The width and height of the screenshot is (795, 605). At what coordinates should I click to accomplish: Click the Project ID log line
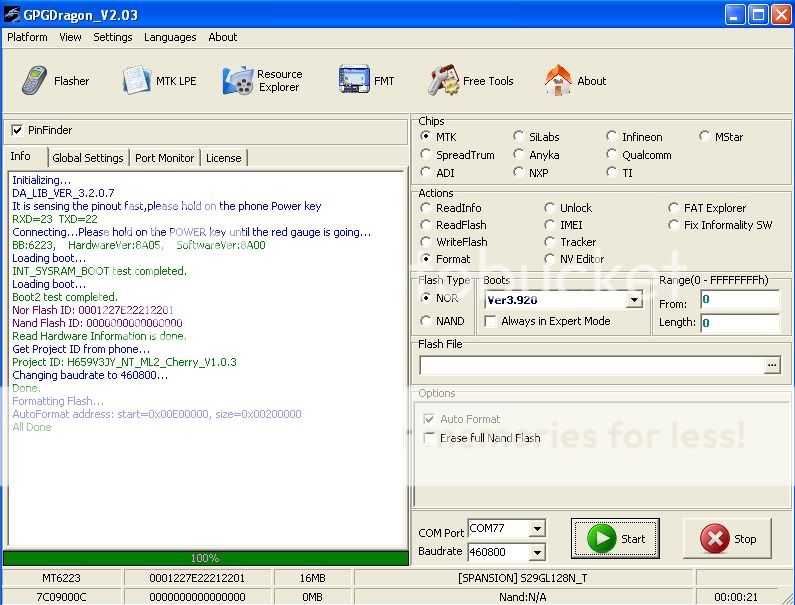point(124,362)
